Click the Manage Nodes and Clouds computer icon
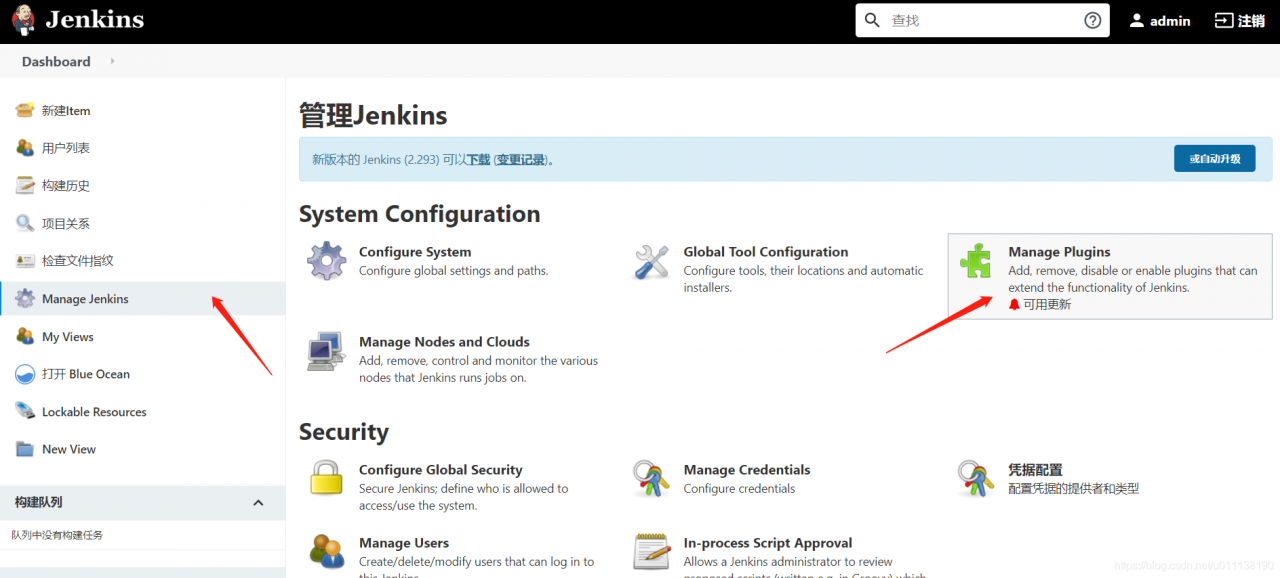 pos(326,352)
